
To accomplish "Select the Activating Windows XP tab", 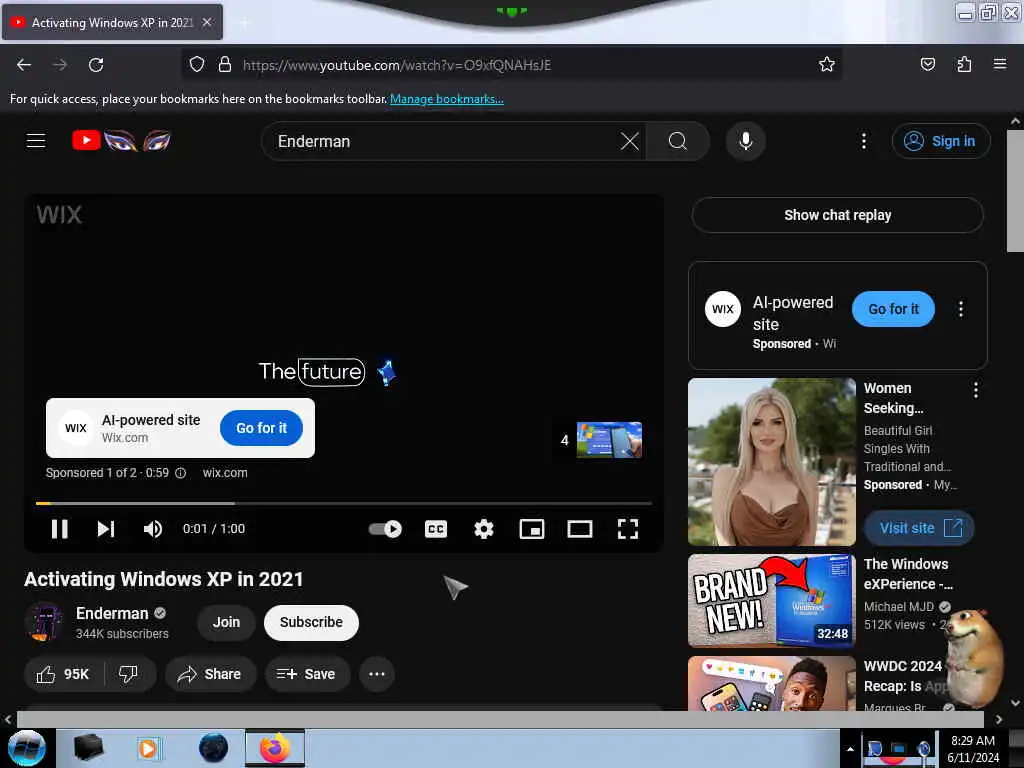I will 112,22.
